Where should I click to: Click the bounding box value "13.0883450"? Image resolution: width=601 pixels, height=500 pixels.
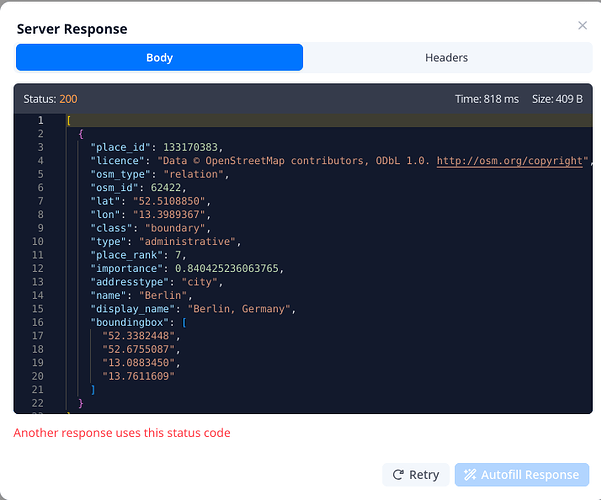coord(139,363)
